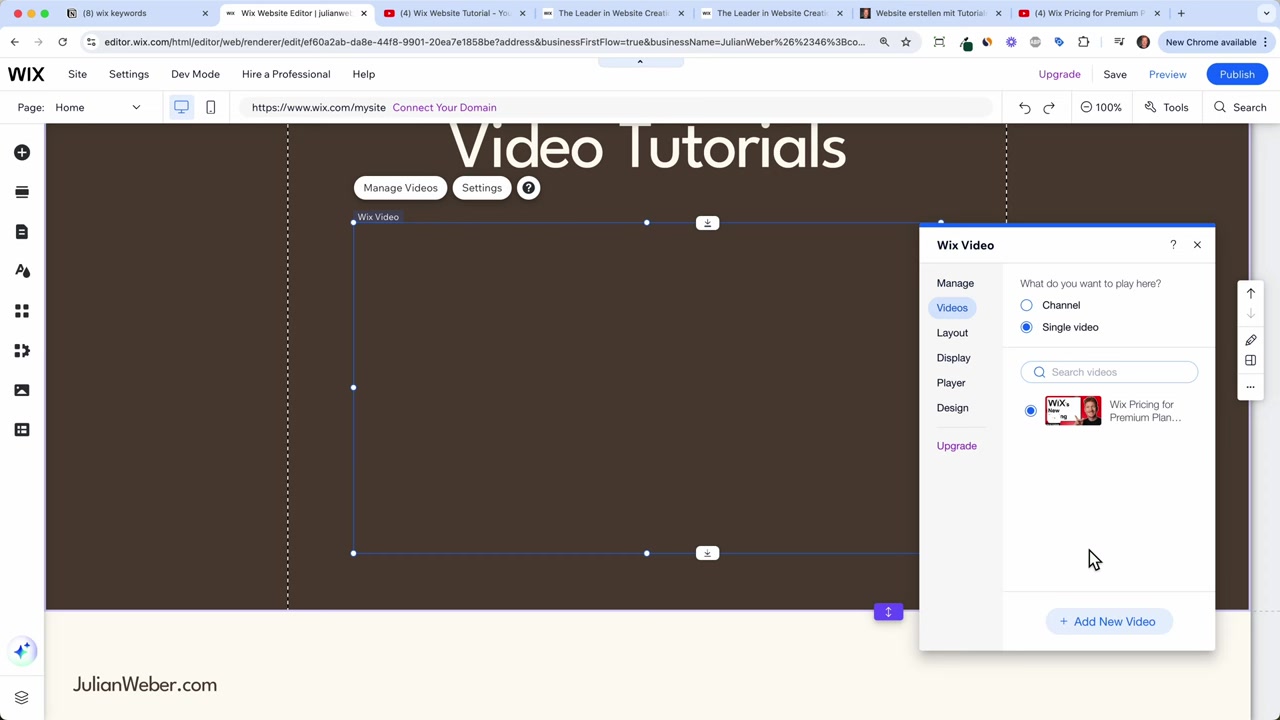Select the Single video radio option
Screen dimensions: 1280x720
coord(1026,327)
